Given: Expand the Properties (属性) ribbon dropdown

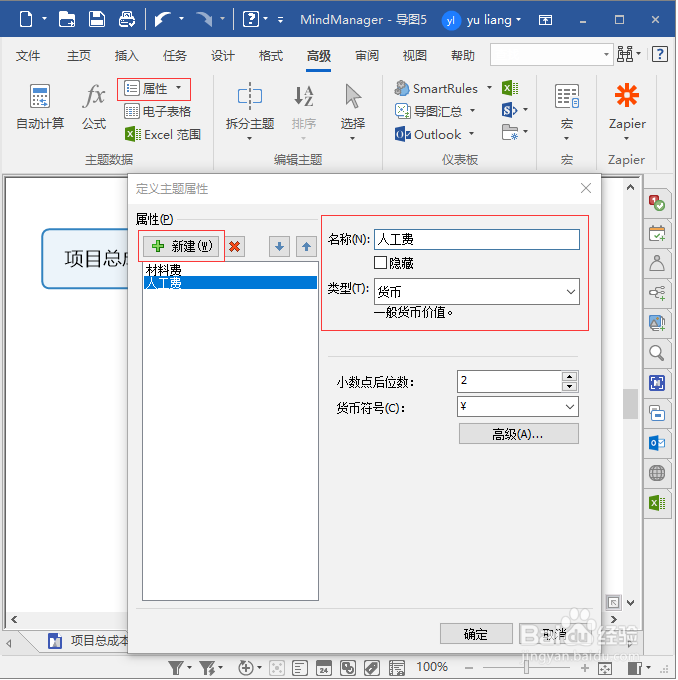Looking at the screenshot, I should [x=178, y=88].
